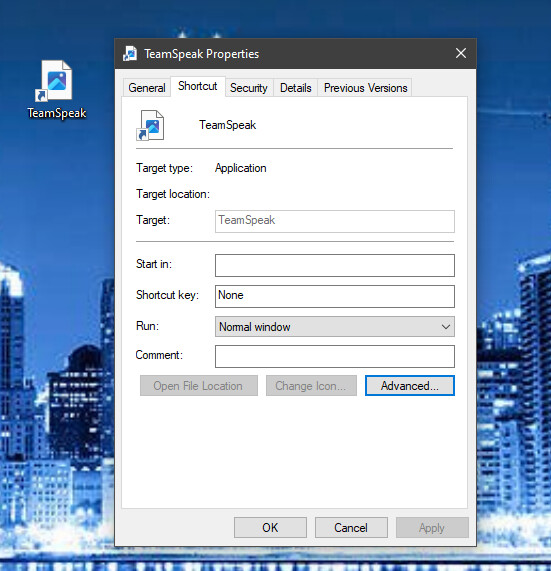Click the disabled Open File Location button
The image size is (551, 571).
pos(199,386)
